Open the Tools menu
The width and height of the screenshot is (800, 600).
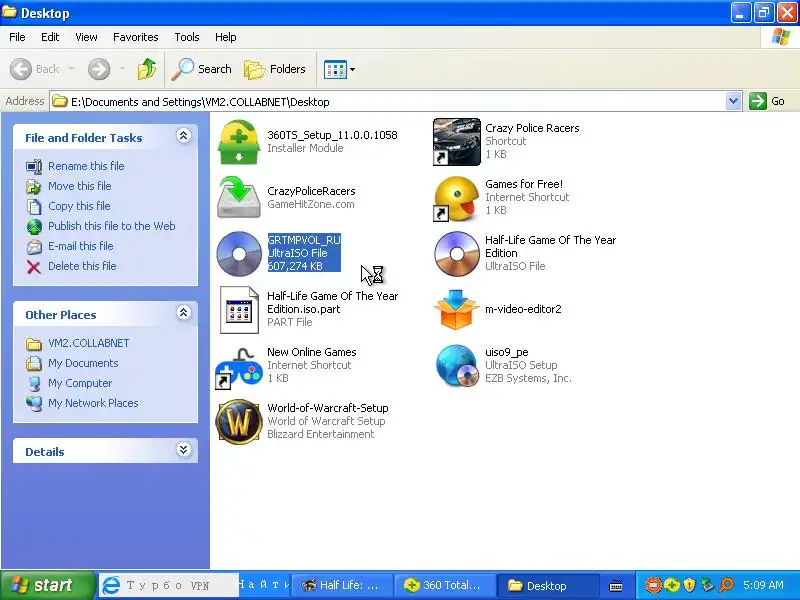[x=187, y=37]
